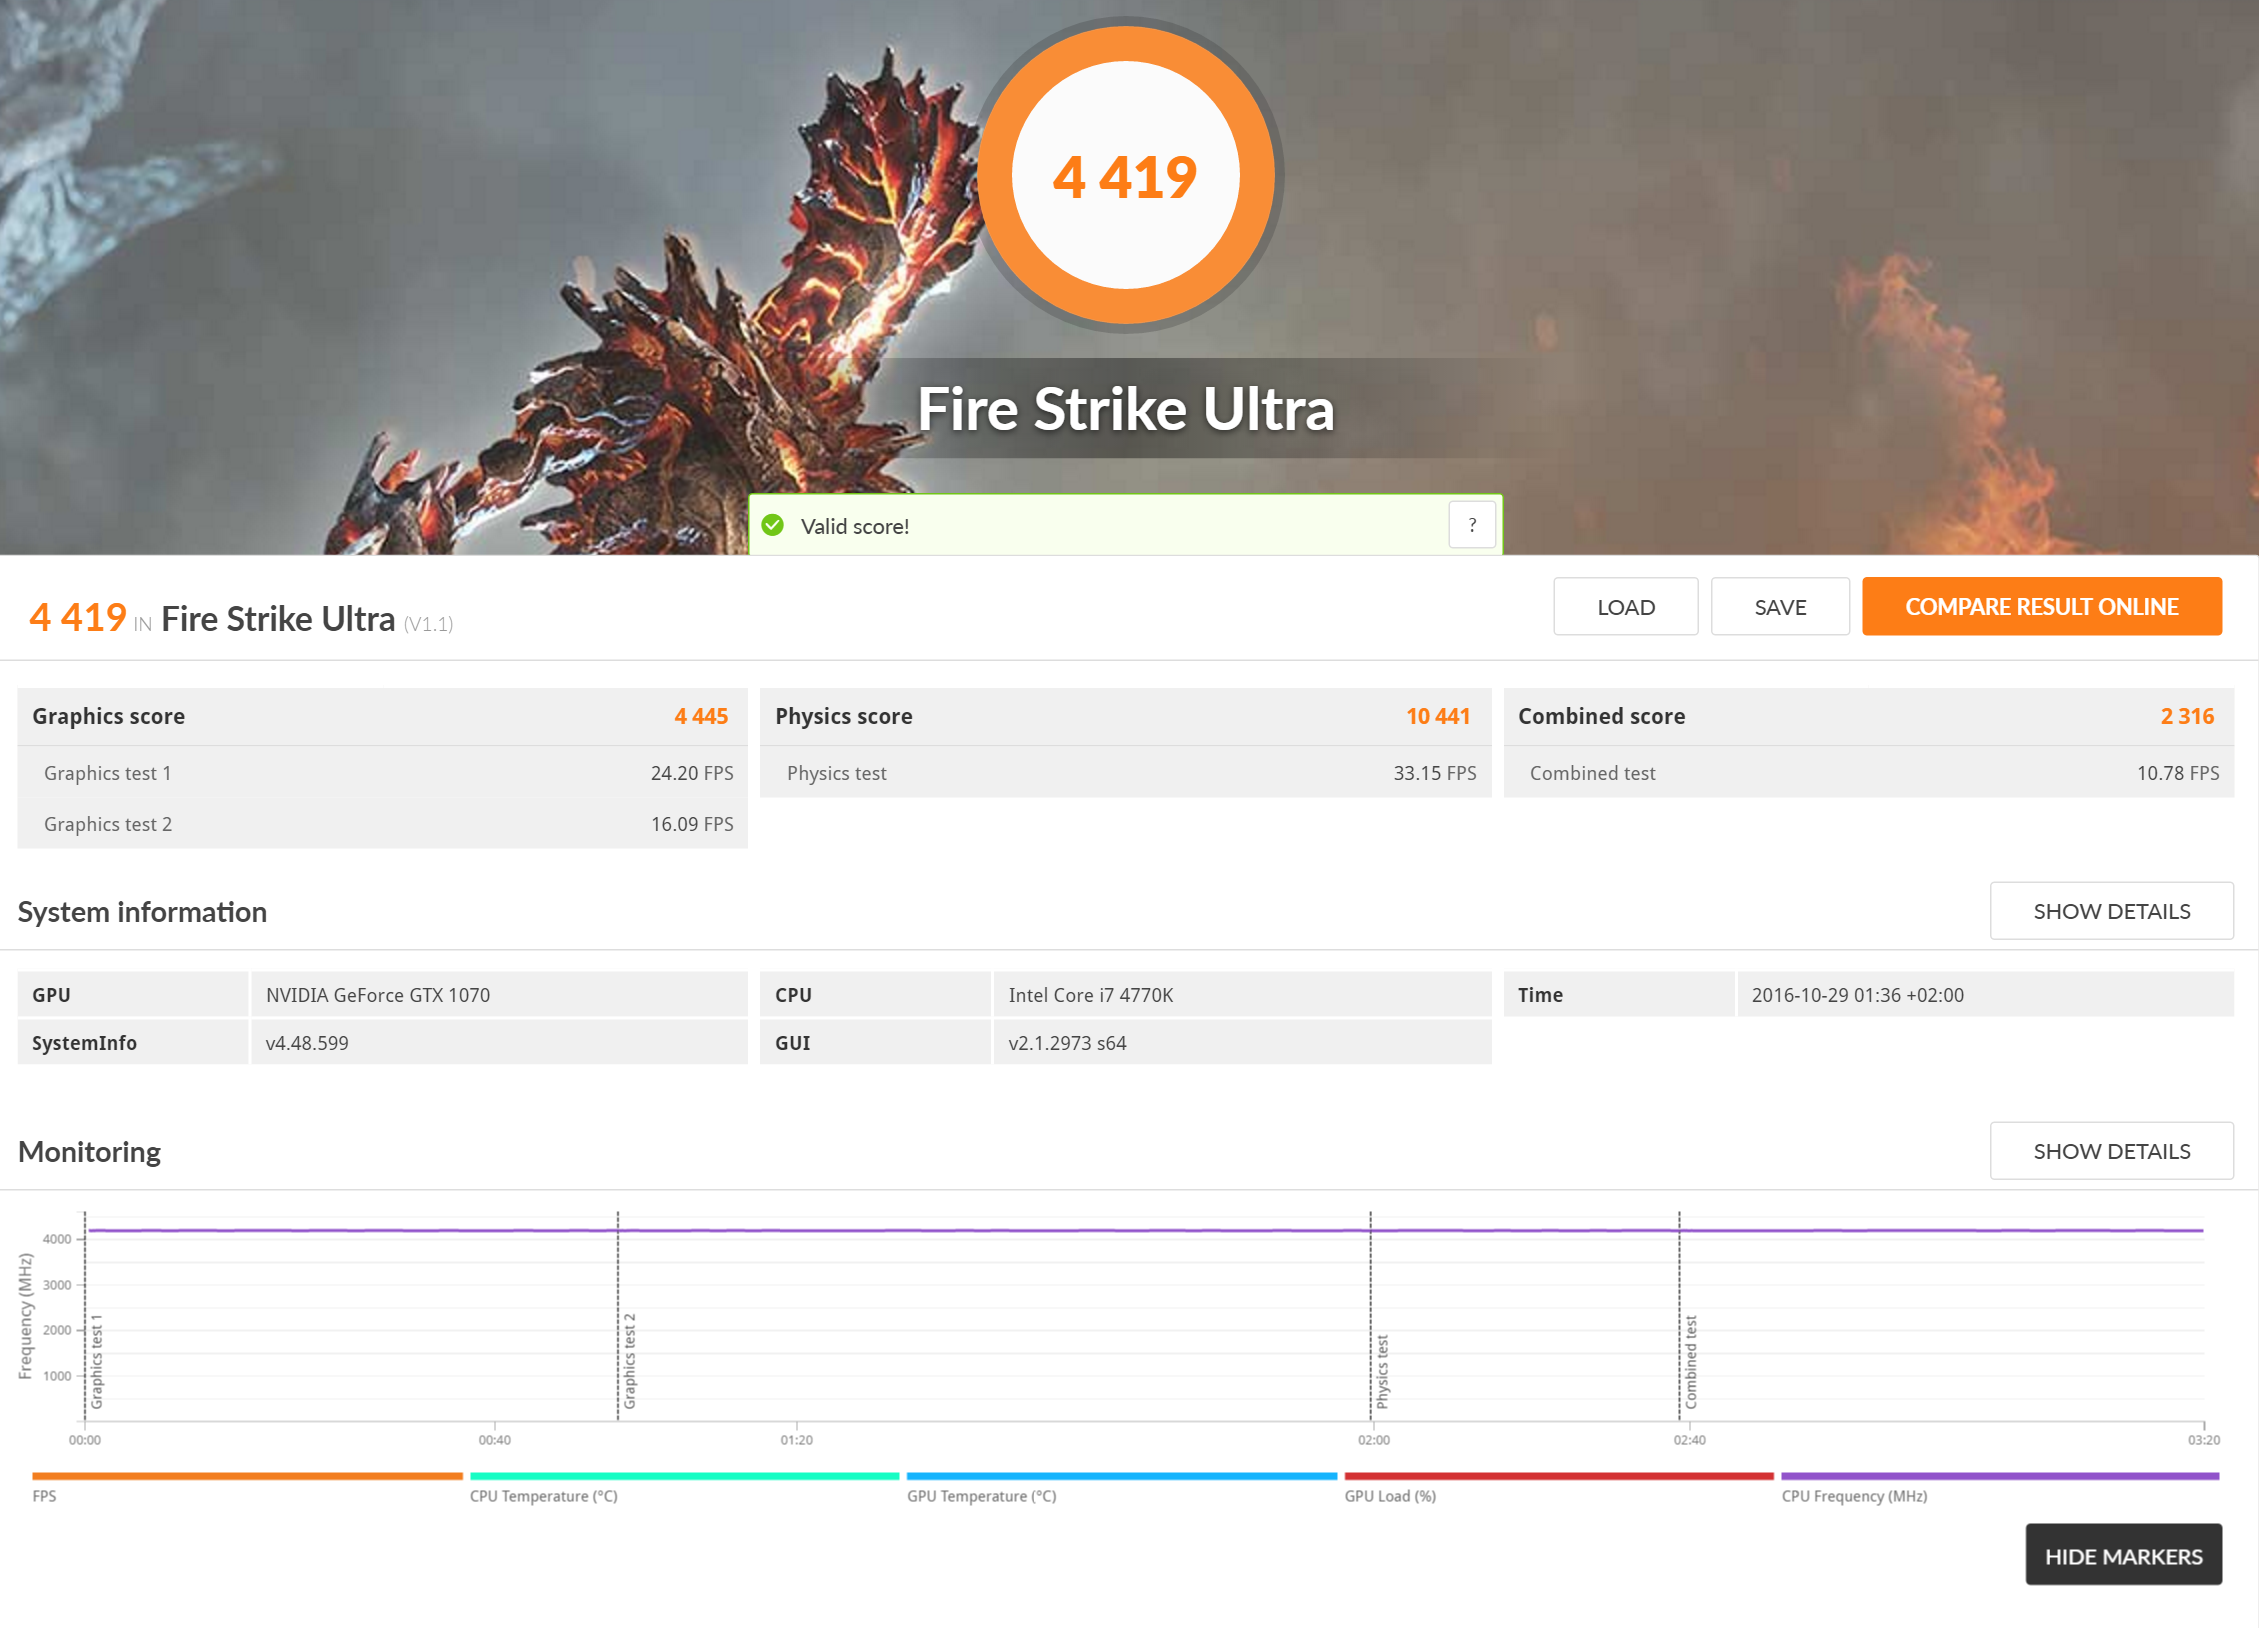Click the large 4 419 score circle

(x=1125, y=176)
